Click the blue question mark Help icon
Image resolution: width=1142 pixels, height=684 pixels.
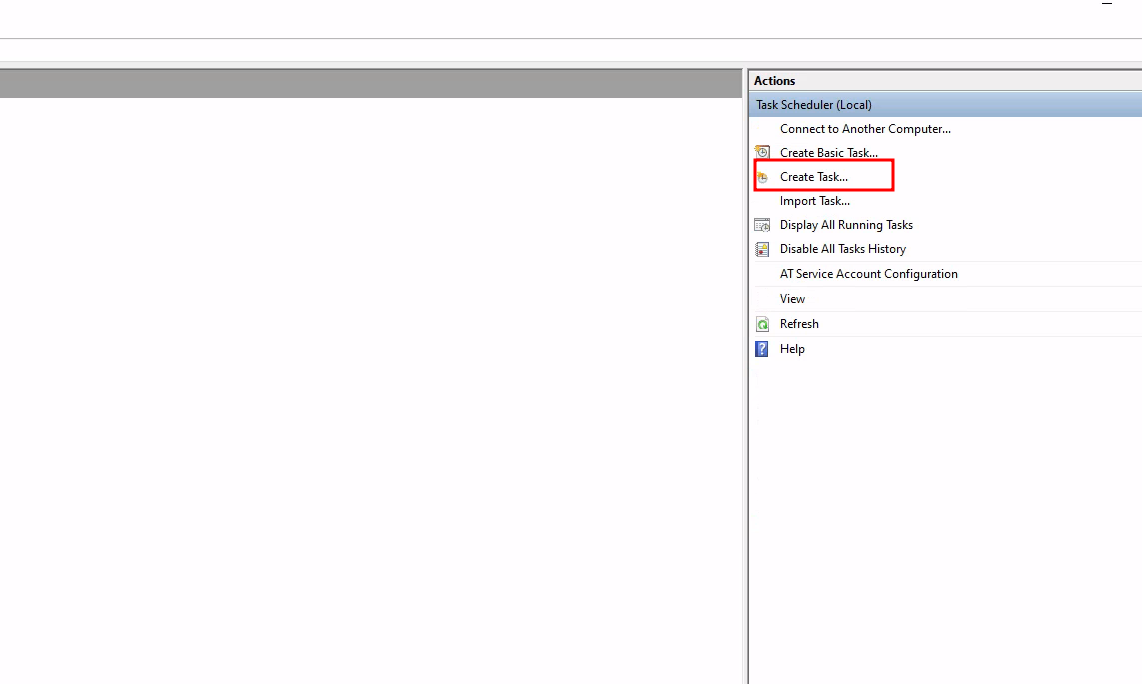762,349
